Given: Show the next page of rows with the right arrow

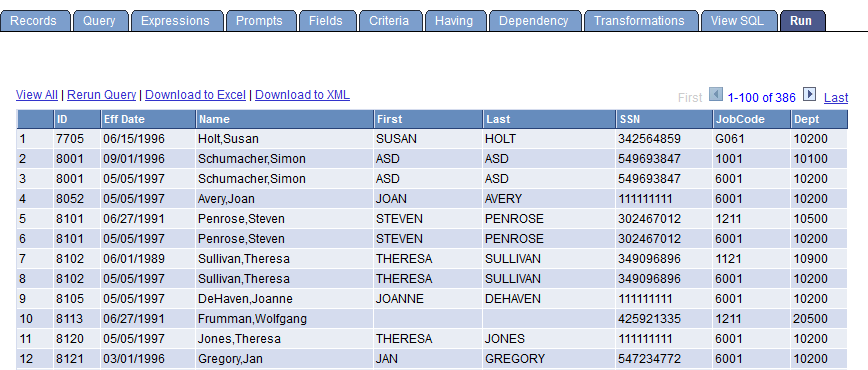Looking at the screenshot, I should pyautogui.click(x=809, y=95).
